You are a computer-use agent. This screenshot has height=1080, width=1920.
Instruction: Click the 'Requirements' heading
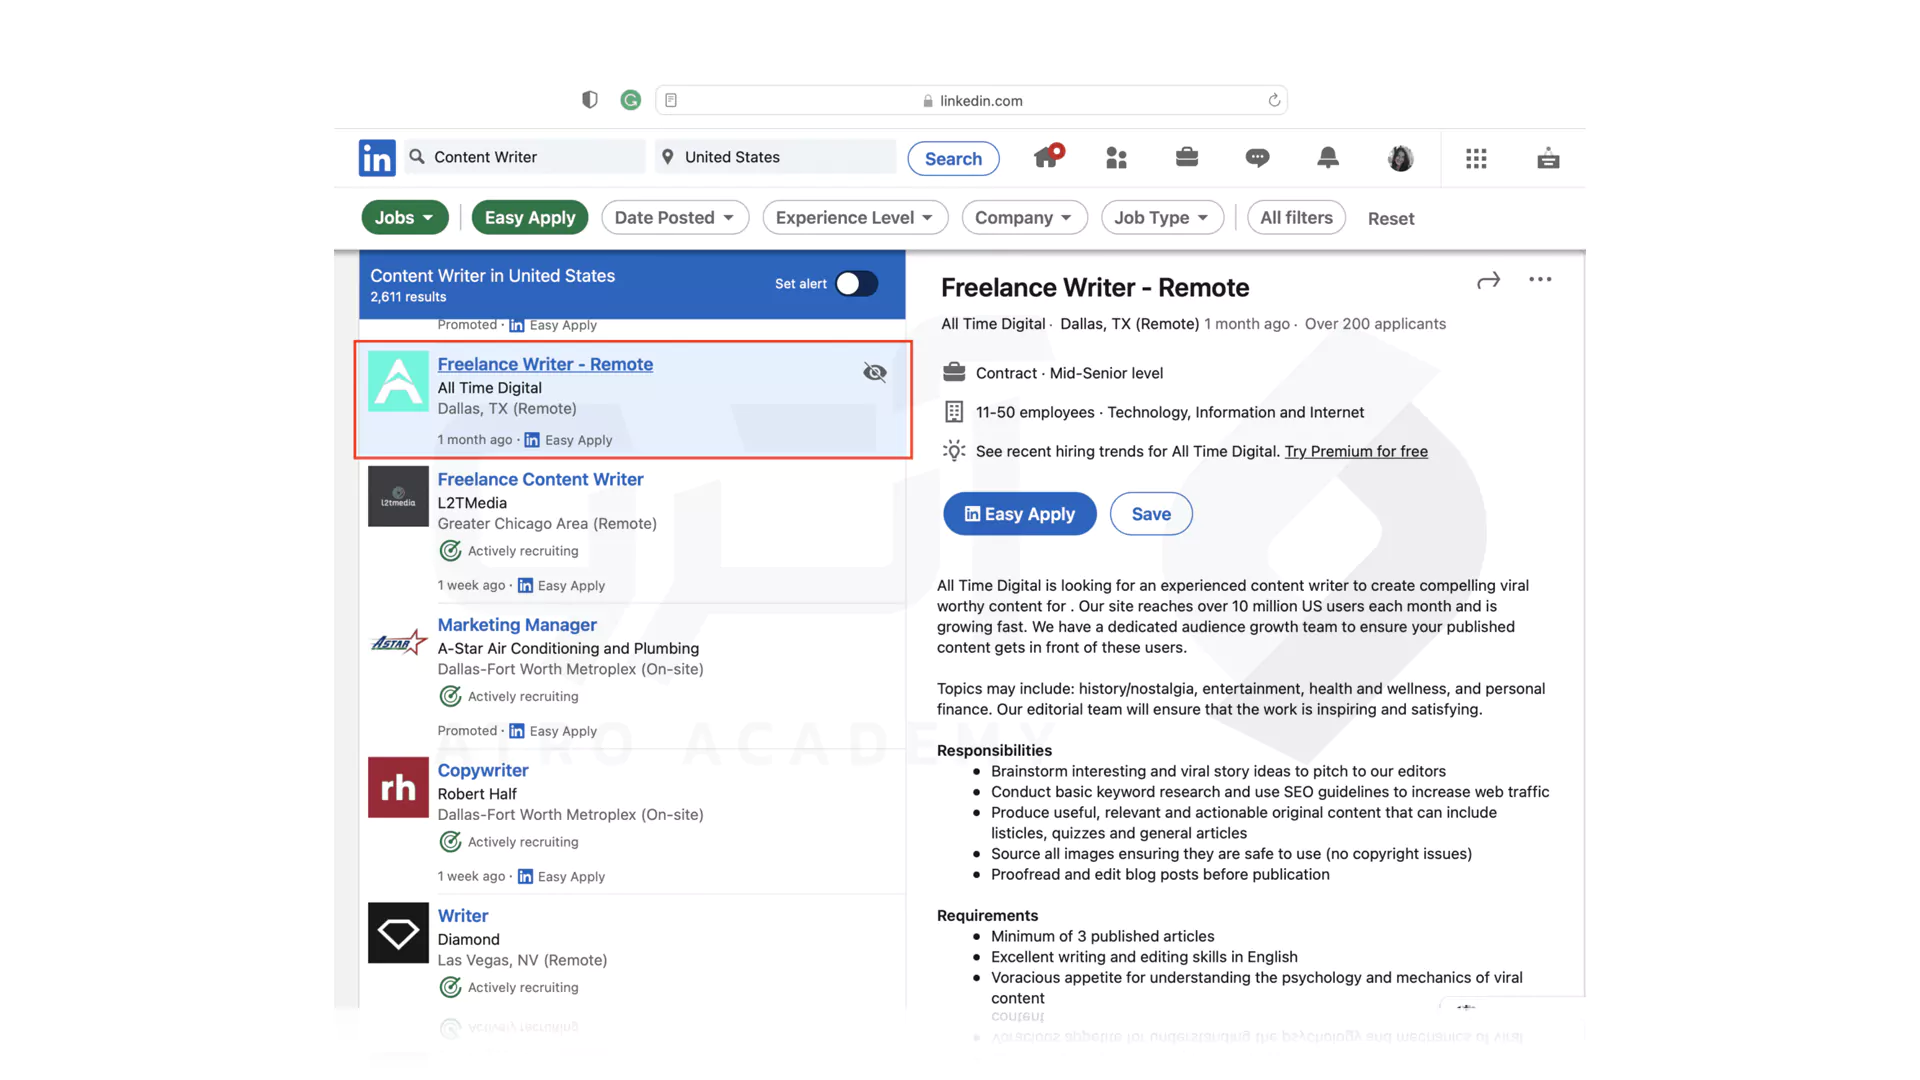click(987, 916)
